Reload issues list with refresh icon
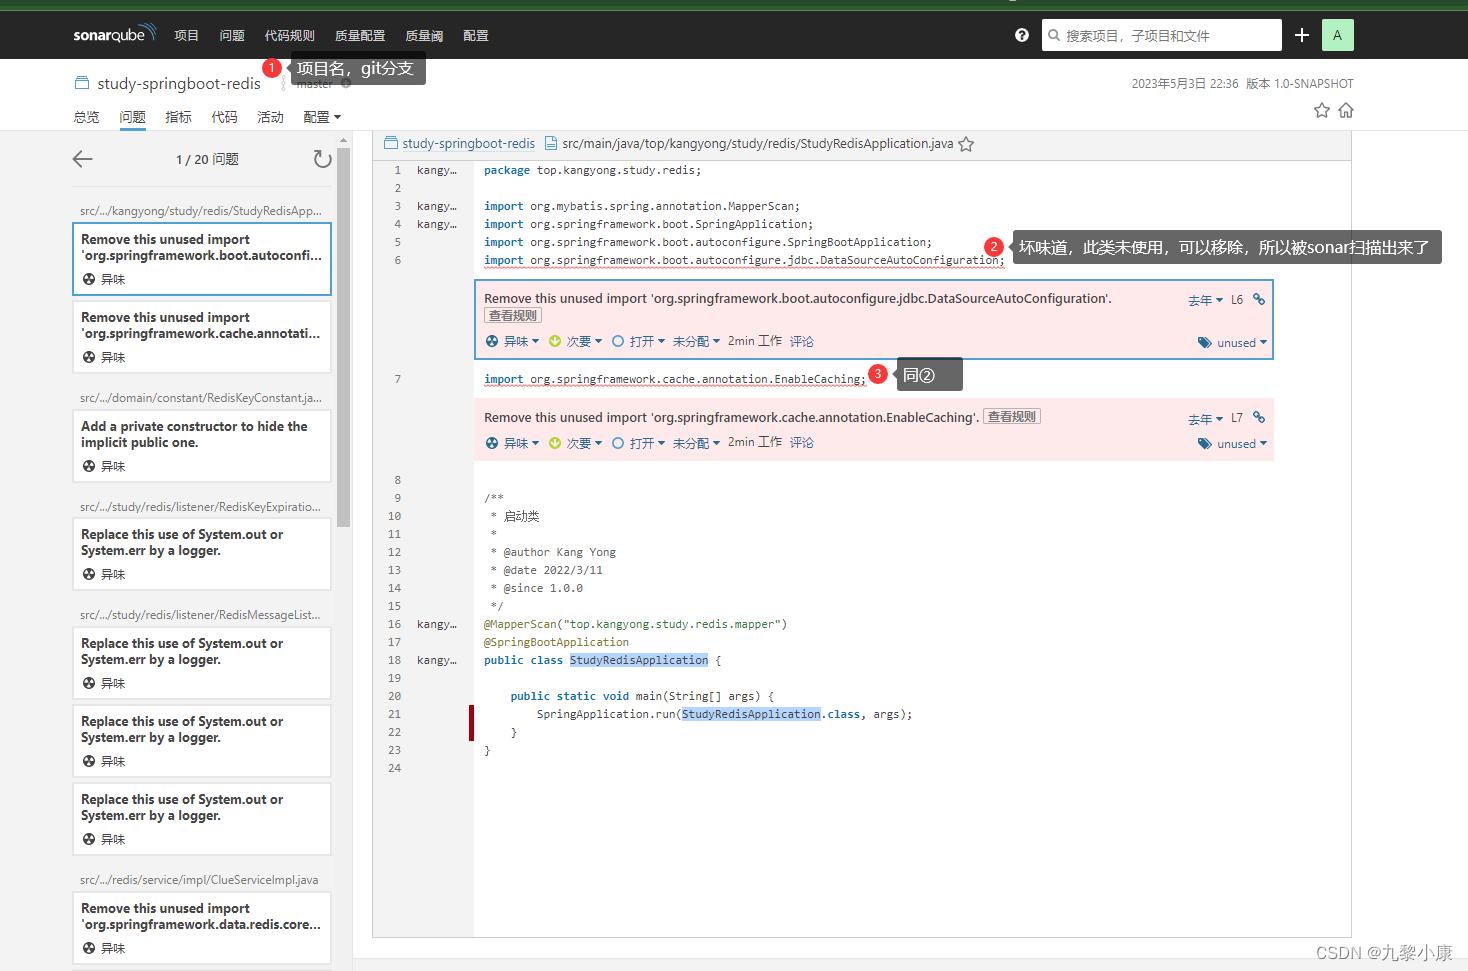 (321, 158)
